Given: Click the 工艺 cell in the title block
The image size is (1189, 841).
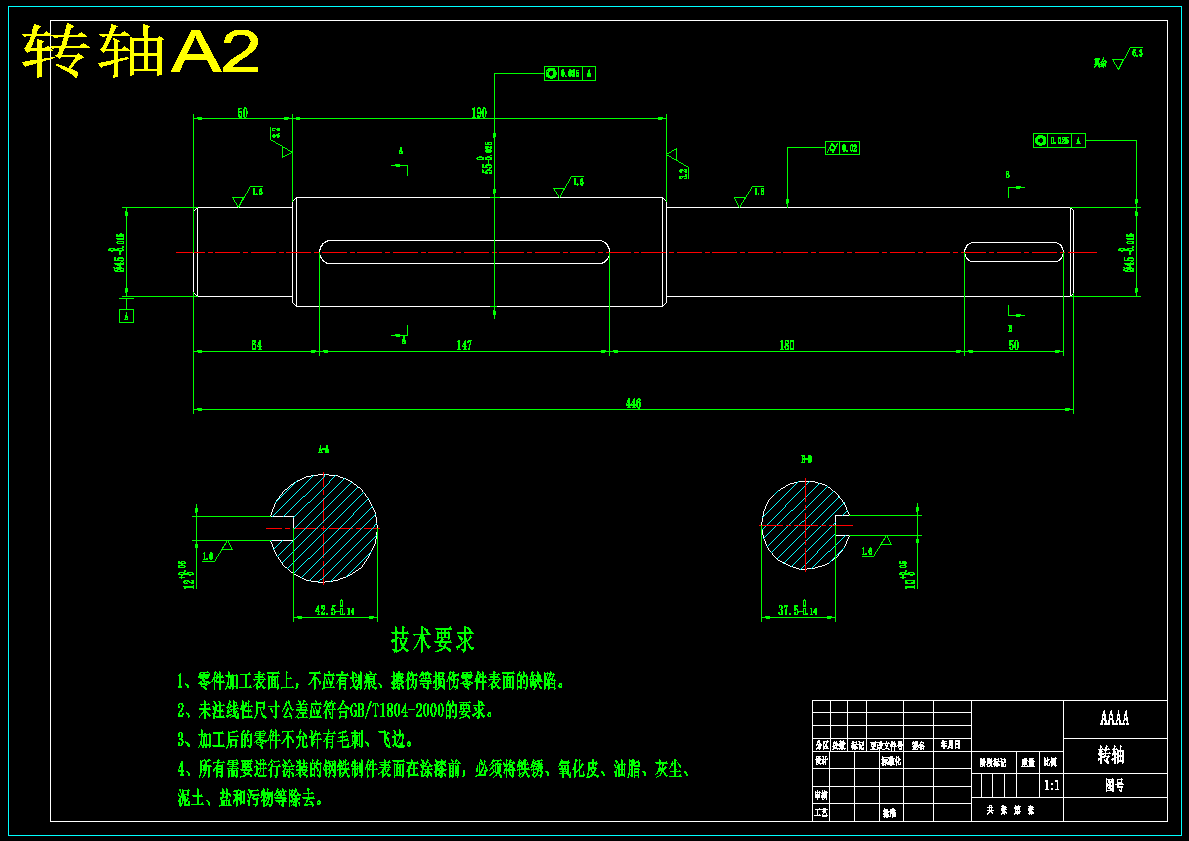Looking at the screenshot, I should click(820, 813).
